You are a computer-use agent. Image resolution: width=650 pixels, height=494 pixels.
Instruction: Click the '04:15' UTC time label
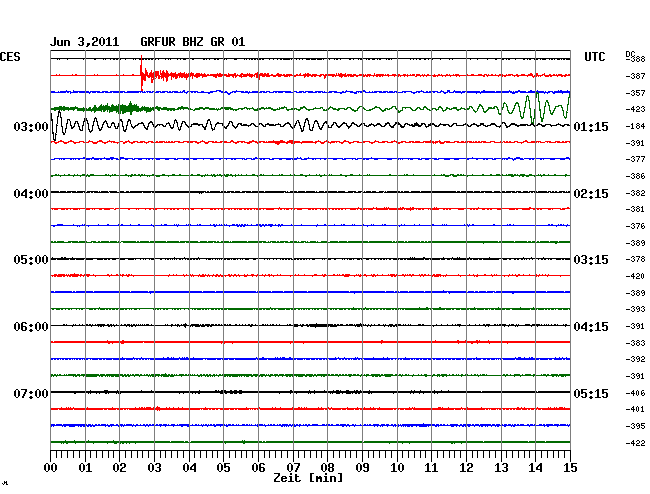591,327
